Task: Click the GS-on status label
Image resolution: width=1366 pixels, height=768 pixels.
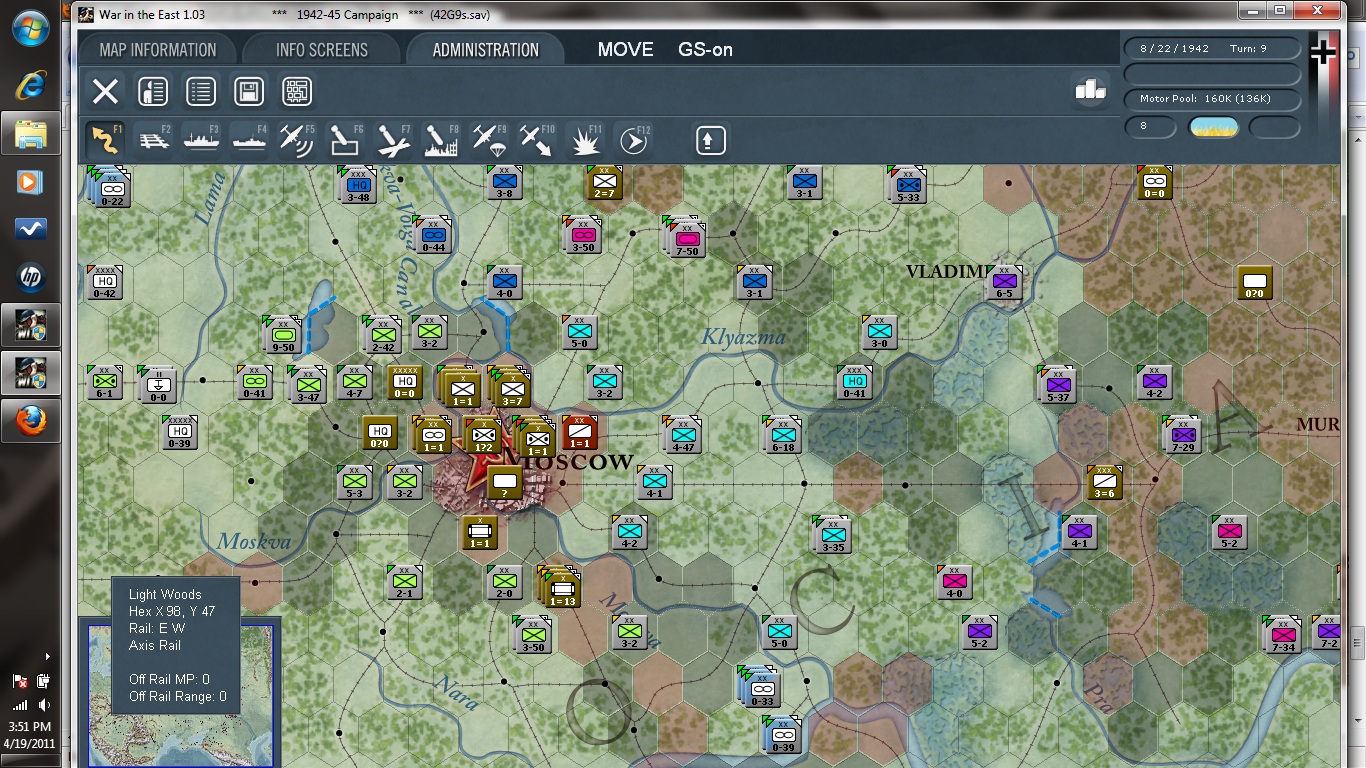Action: click(705, 50)
